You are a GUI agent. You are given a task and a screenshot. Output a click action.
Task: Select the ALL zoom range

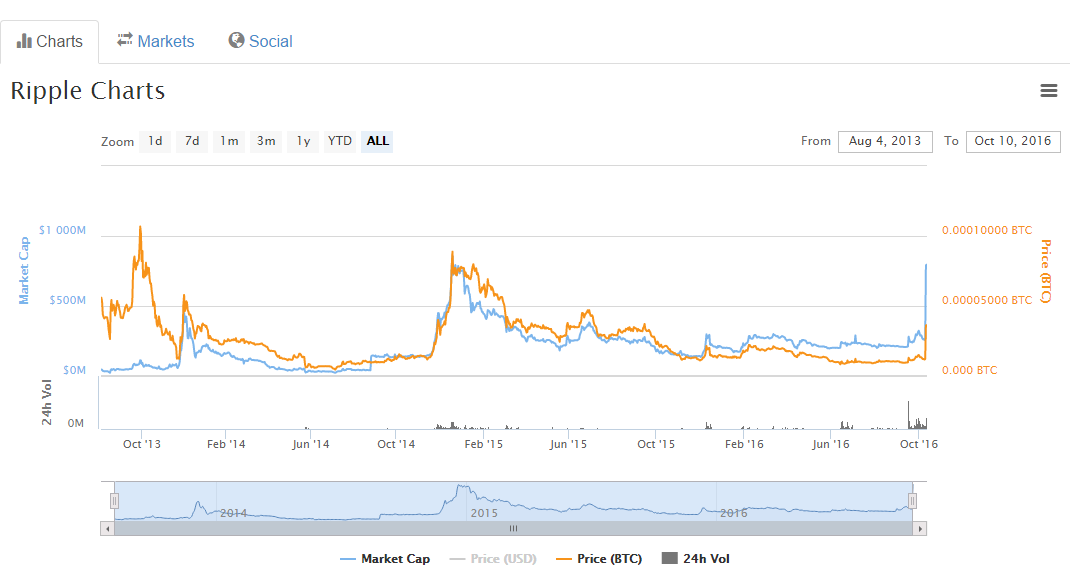[377, 141]
